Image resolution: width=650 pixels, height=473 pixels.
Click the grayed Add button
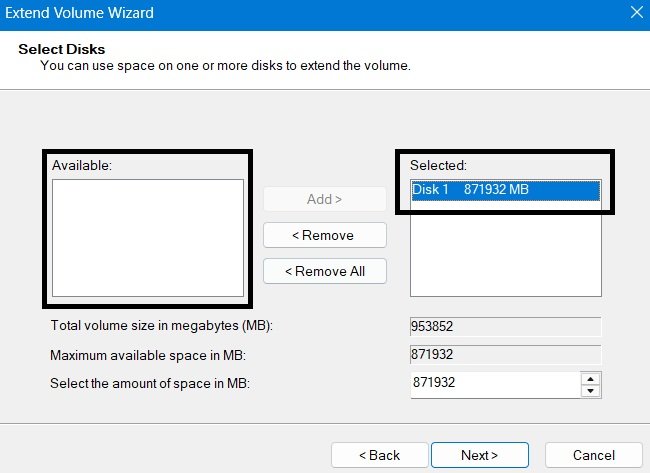coord(325,199)
